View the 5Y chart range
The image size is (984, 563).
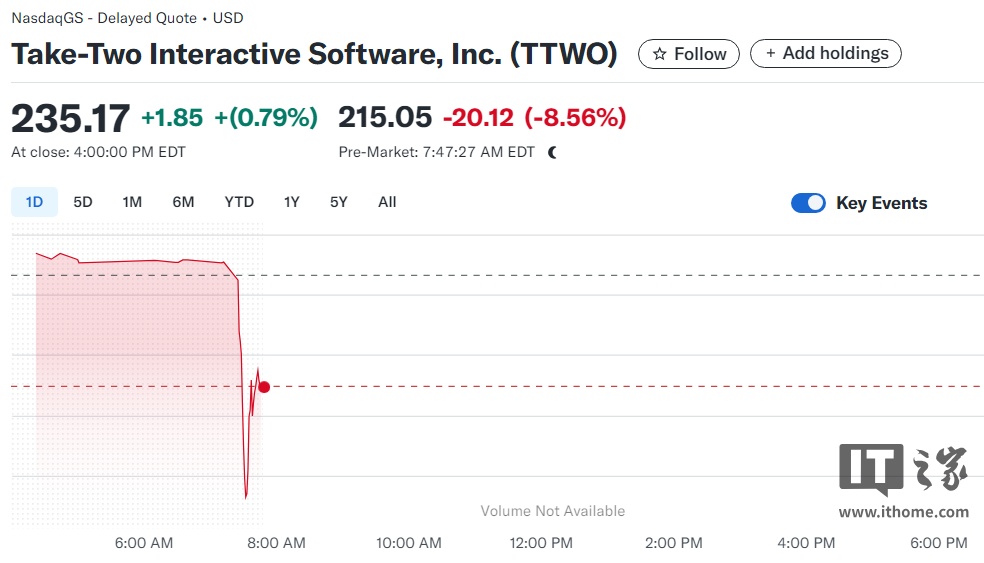pyautogui.click(x=338, y=202)
